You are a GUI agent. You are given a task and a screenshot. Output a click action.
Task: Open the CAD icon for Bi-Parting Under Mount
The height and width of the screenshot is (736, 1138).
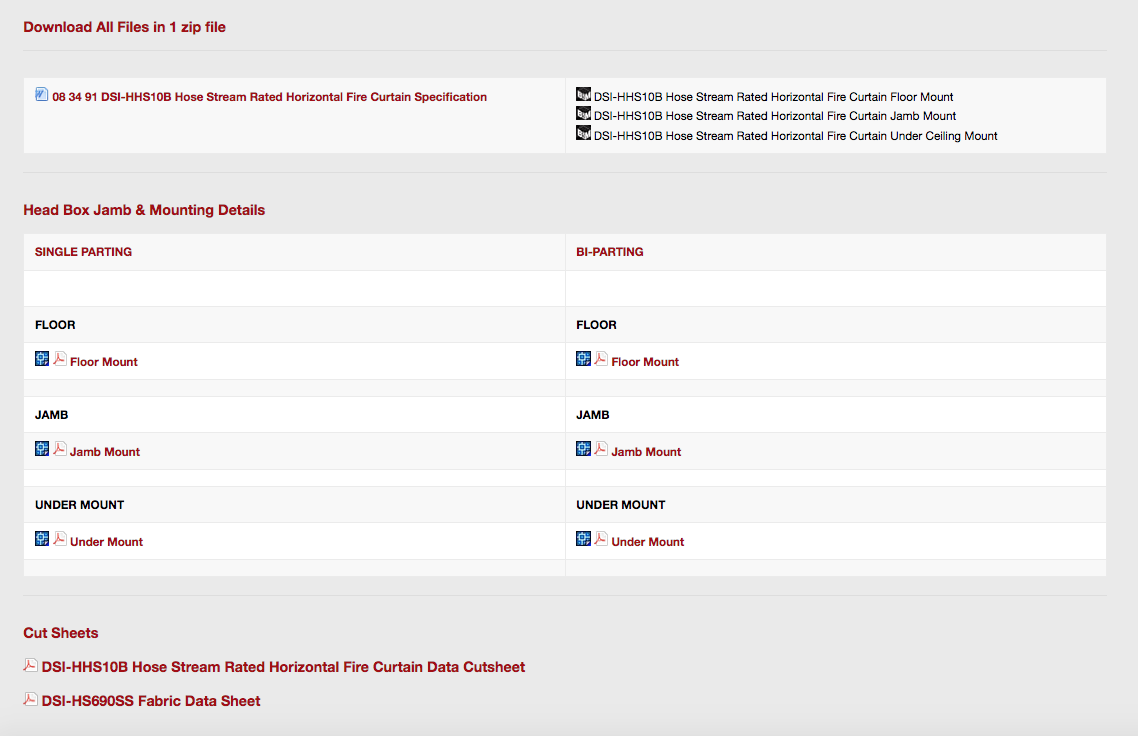[x=583, y=537]
